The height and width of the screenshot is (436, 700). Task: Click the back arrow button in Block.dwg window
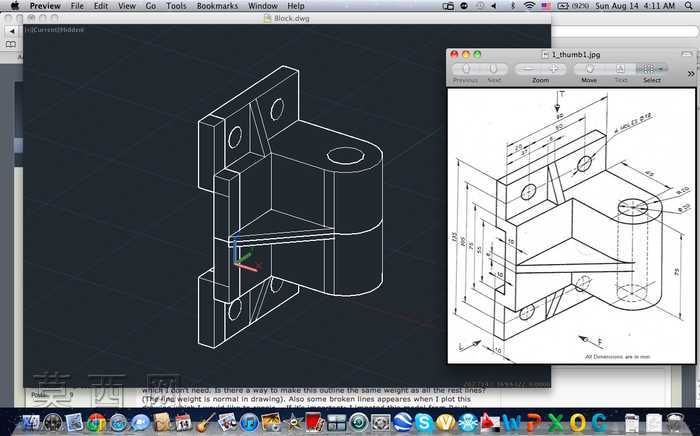[x=12, y=31]
